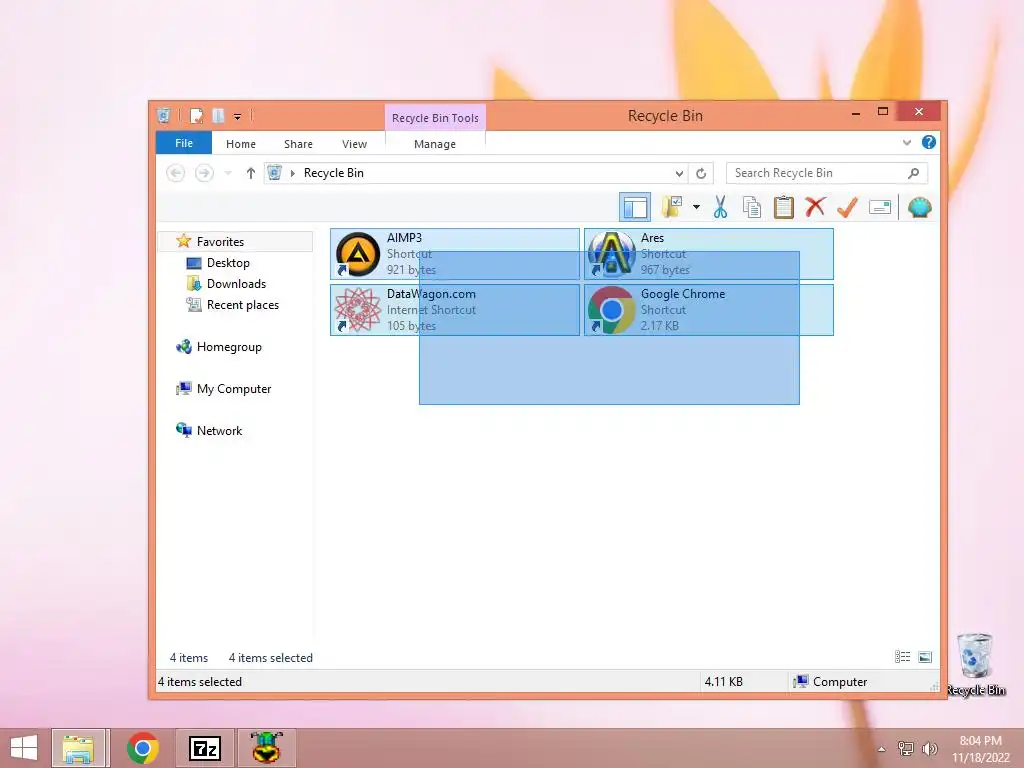
Task: Expand the address bar history dropdown
Action: (679, 173)
